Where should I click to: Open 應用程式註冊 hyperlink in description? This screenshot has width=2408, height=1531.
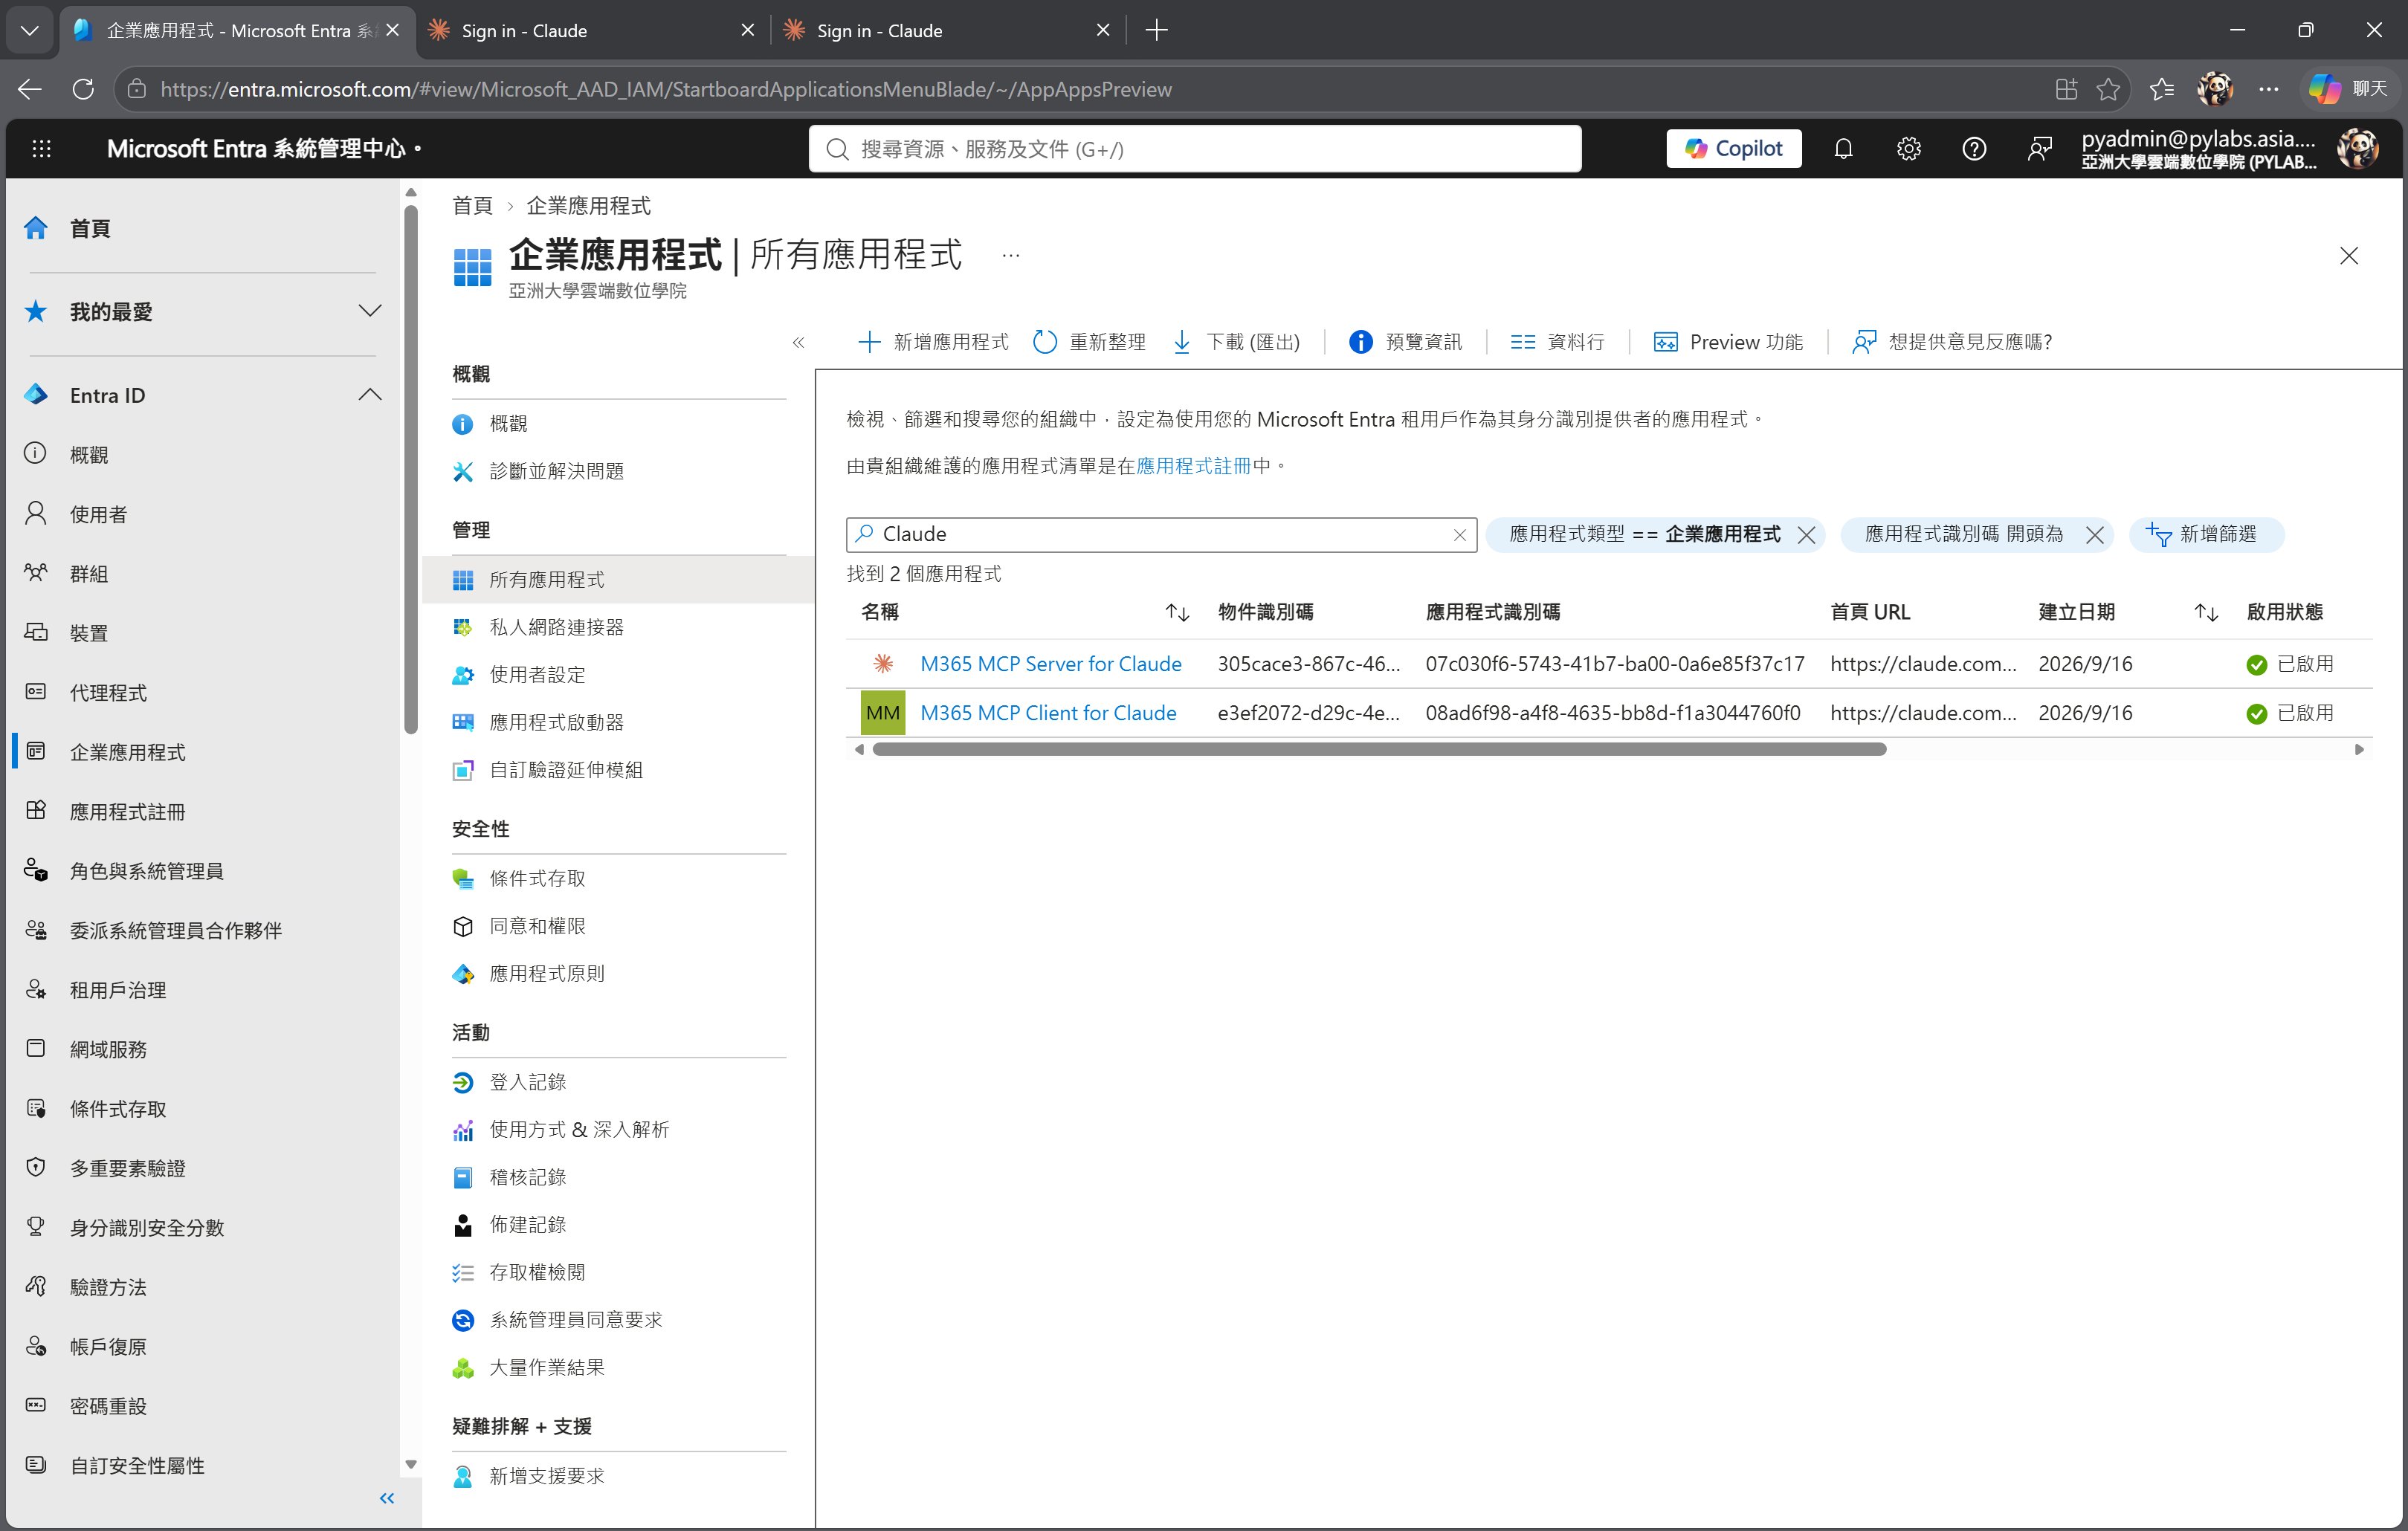[1193, 466]
